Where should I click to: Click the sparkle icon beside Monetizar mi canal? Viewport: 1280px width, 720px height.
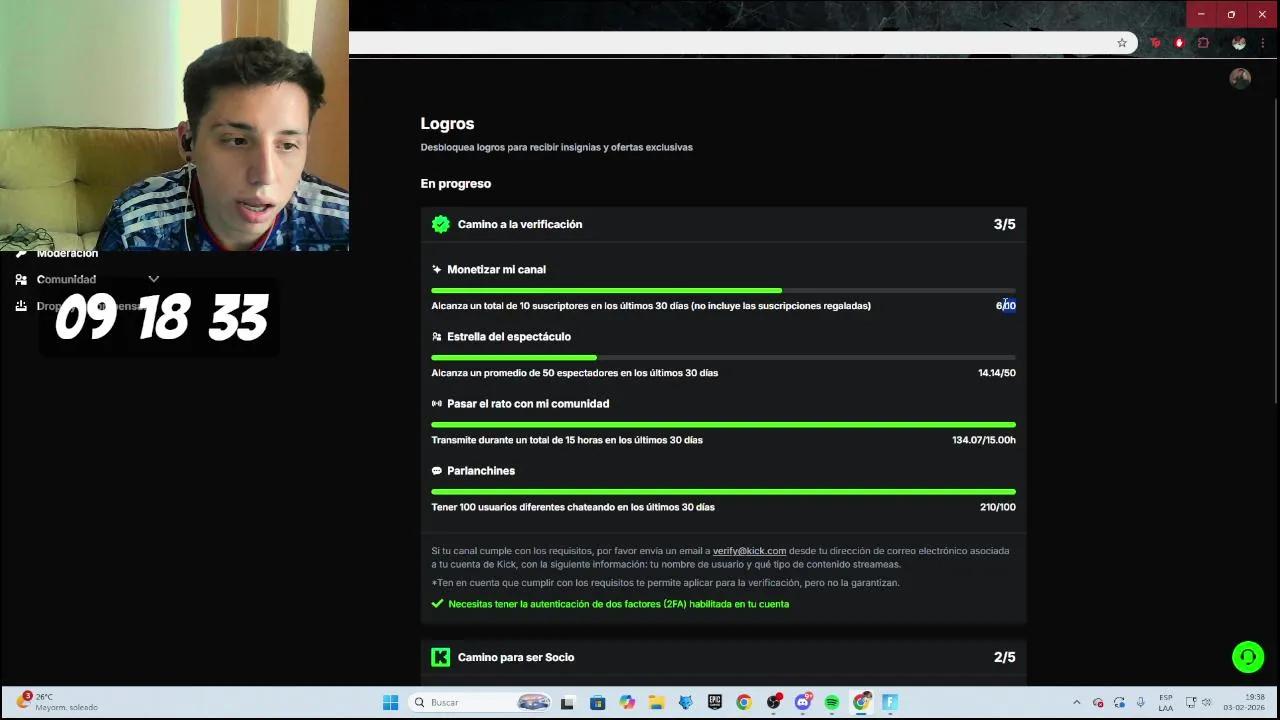(436, 270)
